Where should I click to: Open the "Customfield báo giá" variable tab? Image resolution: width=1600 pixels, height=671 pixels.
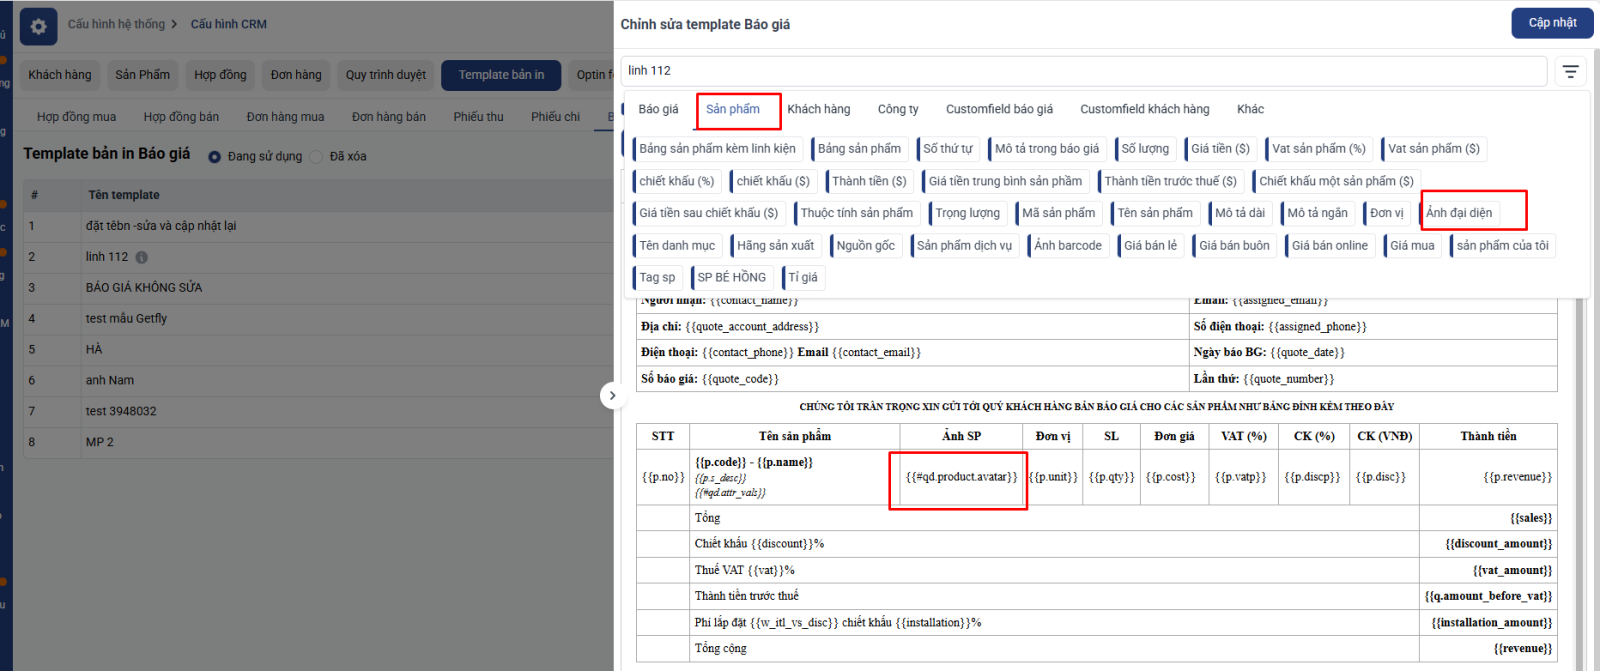coord(998,109)
